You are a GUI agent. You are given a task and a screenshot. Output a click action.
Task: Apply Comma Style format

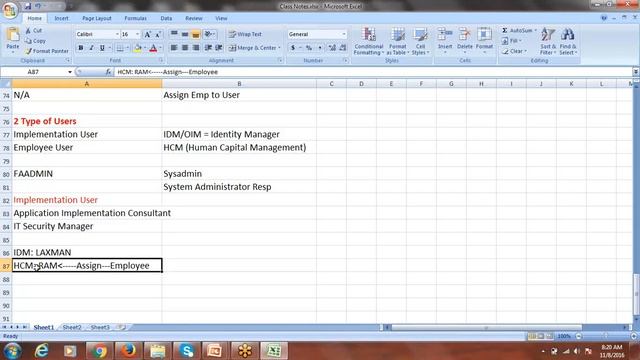320,48
